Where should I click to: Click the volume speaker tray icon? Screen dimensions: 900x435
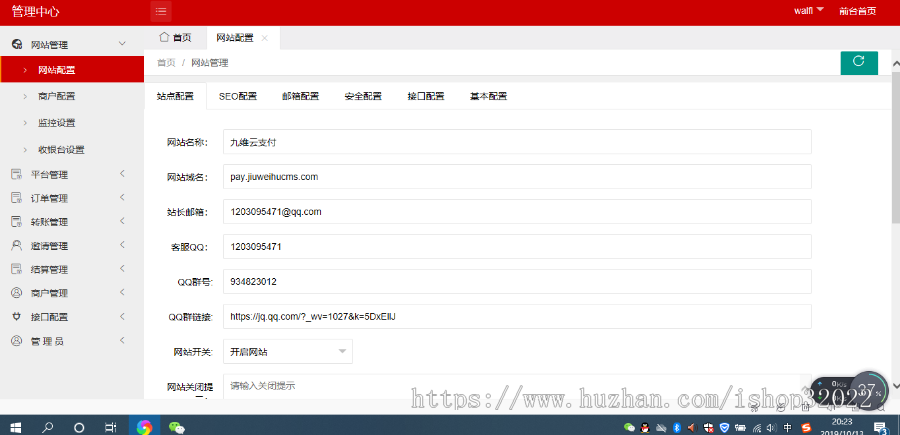773,428
